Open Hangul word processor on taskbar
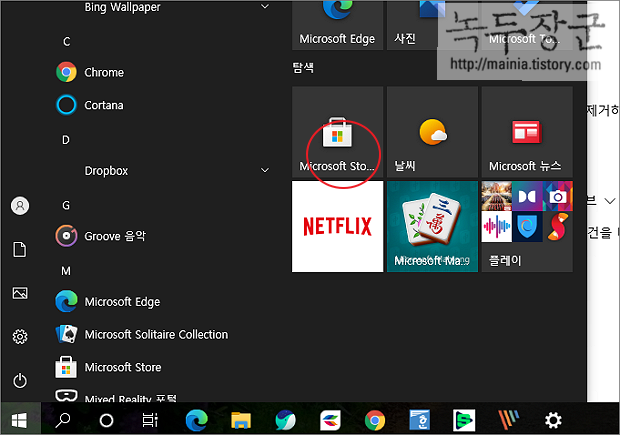 pyautogui.click(x=420, y=420)
